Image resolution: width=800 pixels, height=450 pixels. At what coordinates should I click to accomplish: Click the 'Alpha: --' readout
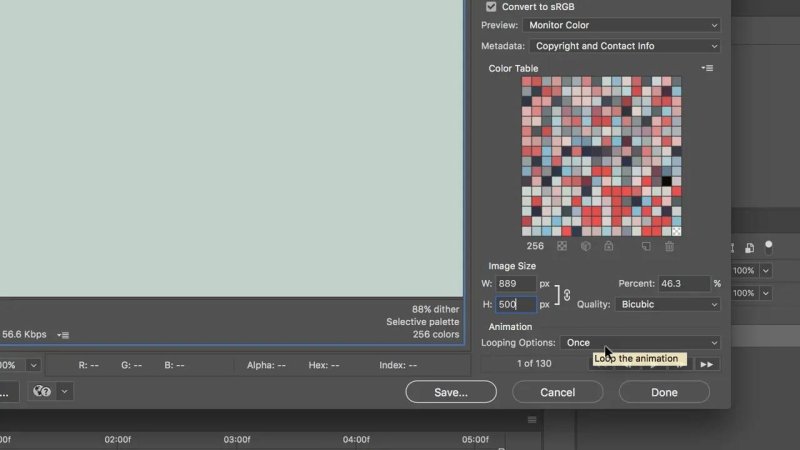(x=266, y=365)
